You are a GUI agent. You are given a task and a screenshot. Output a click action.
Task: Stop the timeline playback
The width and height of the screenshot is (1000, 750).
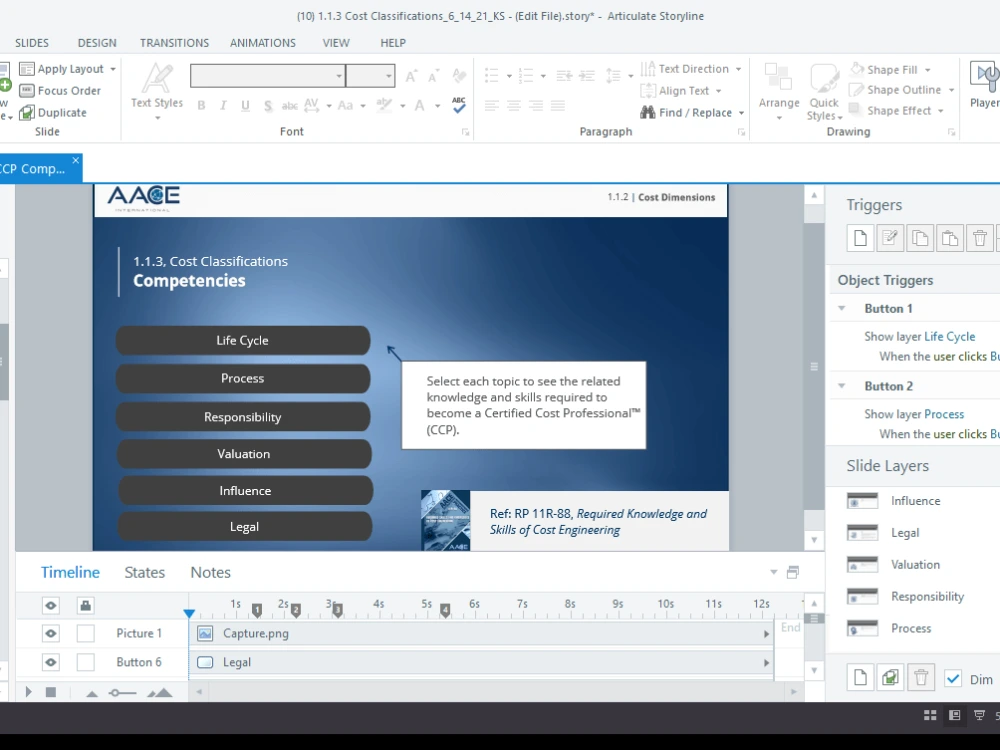51,692
